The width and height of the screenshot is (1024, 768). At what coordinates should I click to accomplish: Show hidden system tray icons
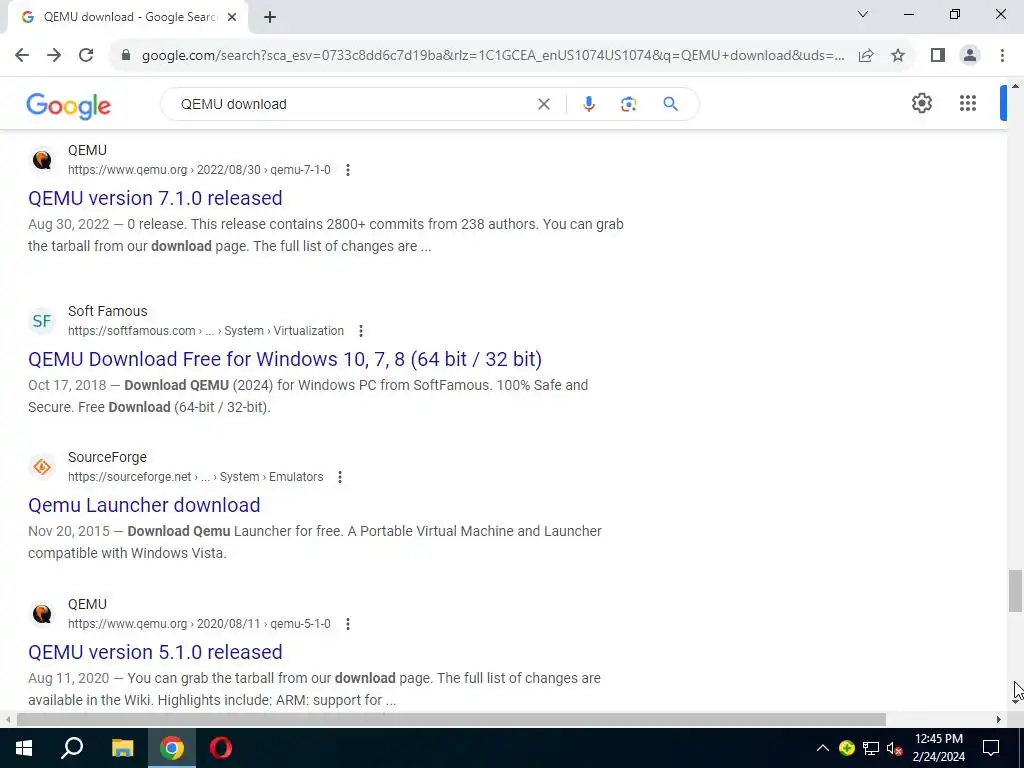(823, 748)
